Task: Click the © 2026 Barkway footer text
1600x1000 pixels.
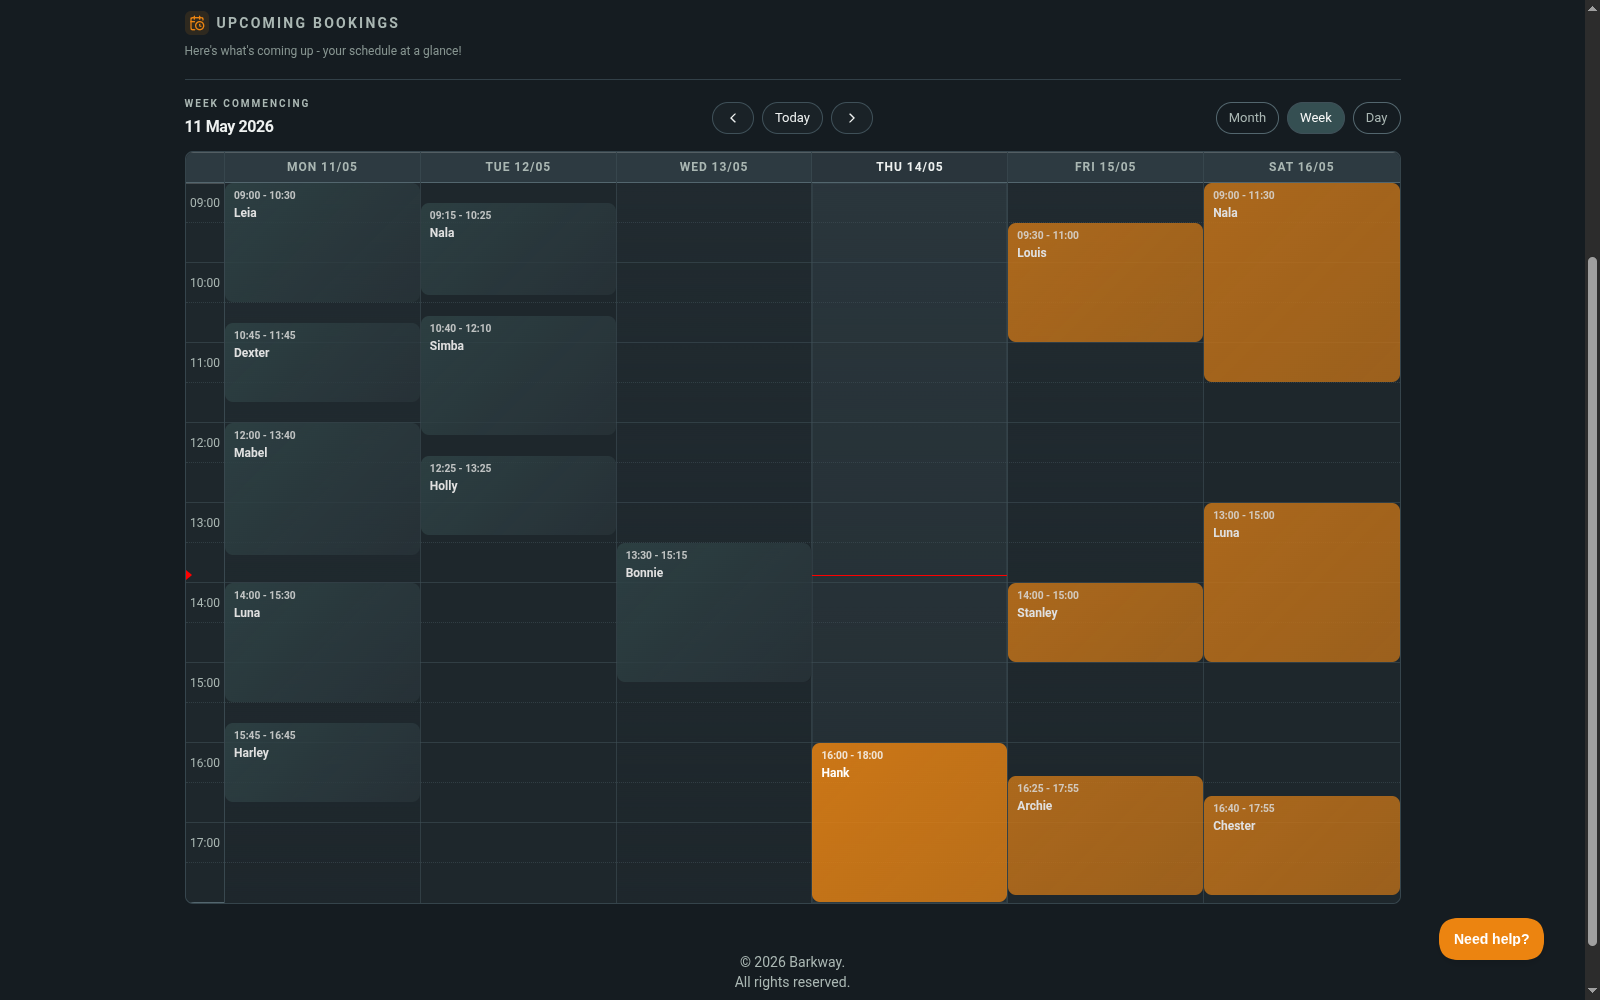Action: pyautogui.click(x=792, y=962)
